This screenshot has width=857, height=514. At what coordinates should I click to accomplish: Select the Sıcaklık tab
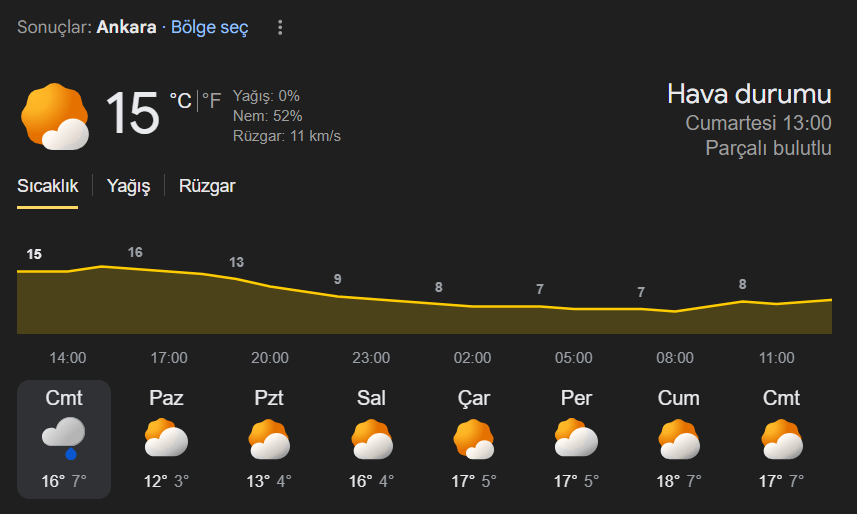(x=47, y=186)
